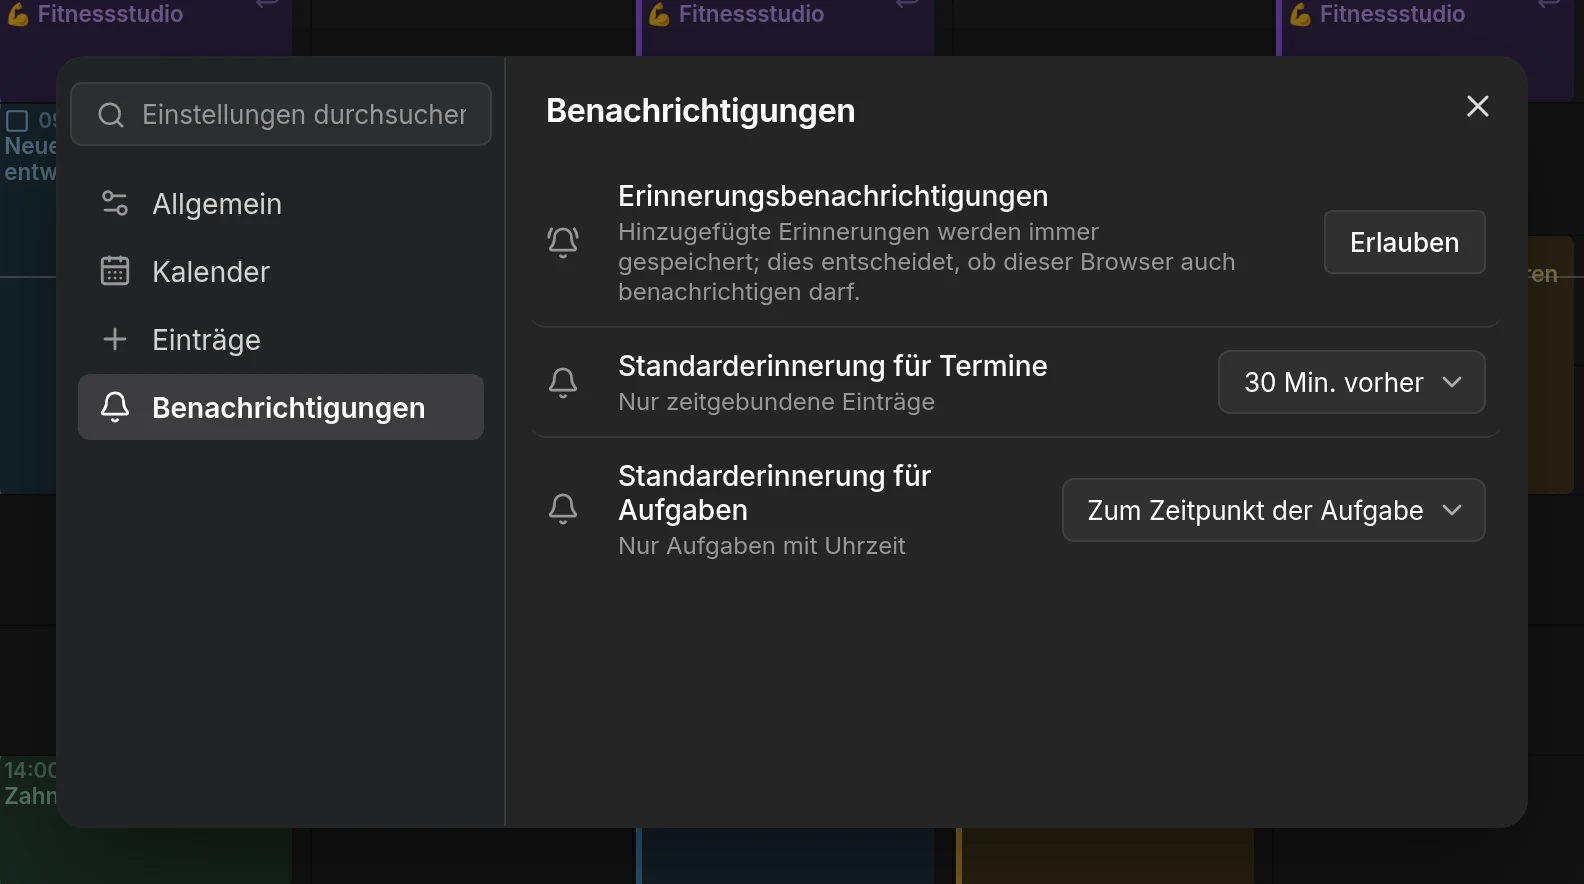Viewport: 1584px width, 884px height.
Task: Click the bell icon beside Standarderinnerung für Termine
Action: 563,382
